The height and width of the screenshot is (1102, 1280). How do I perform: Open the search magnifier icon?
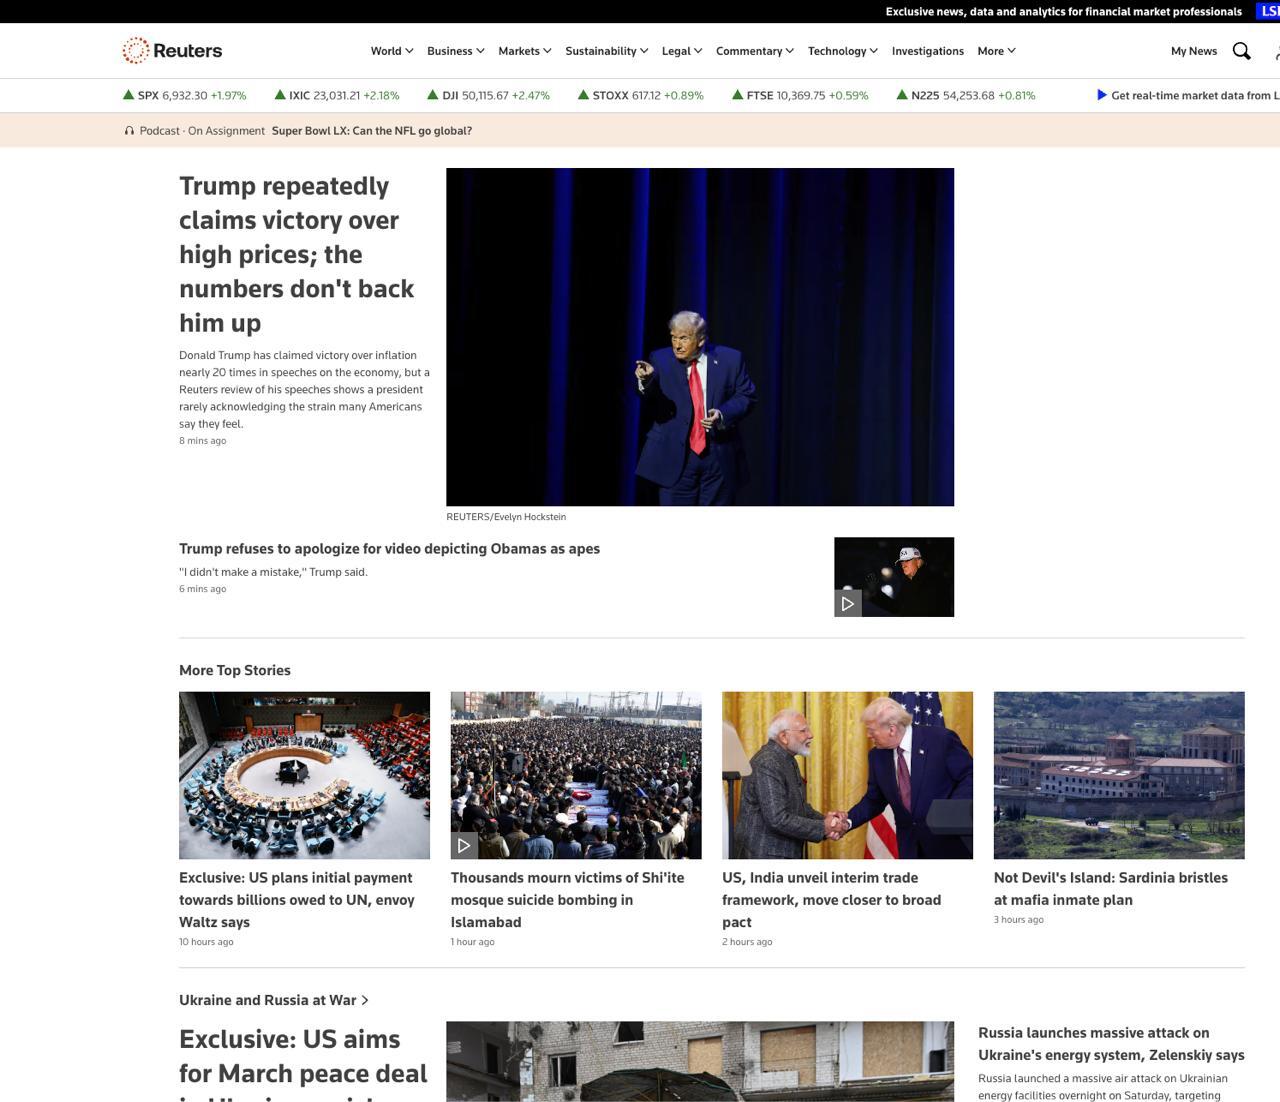[x=1241, y=51]
